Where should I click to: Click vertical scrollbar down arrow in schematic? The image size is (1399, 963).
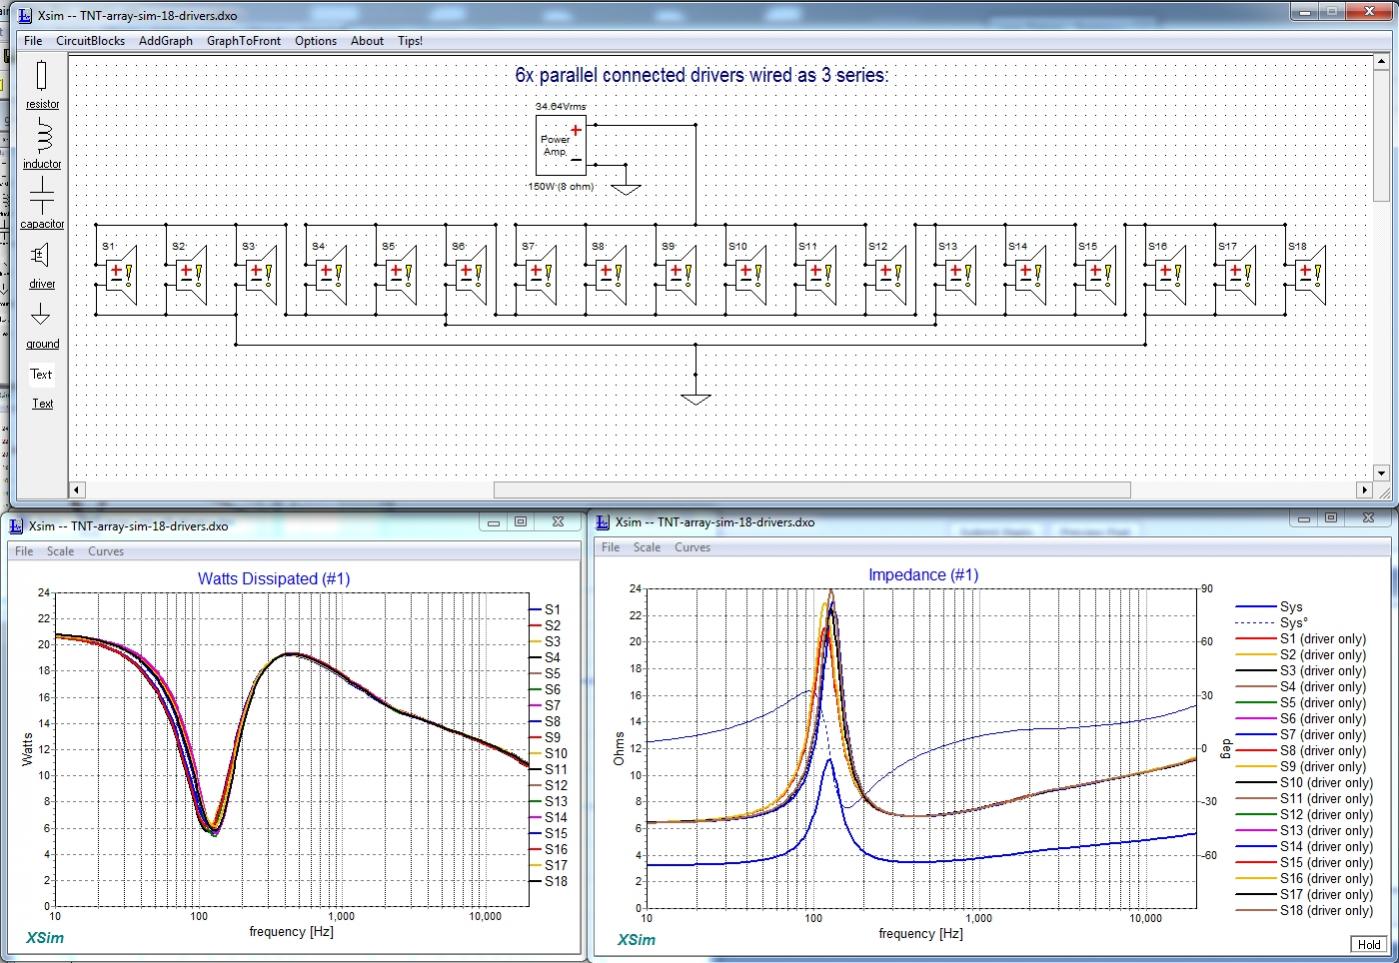point(1382,472)
